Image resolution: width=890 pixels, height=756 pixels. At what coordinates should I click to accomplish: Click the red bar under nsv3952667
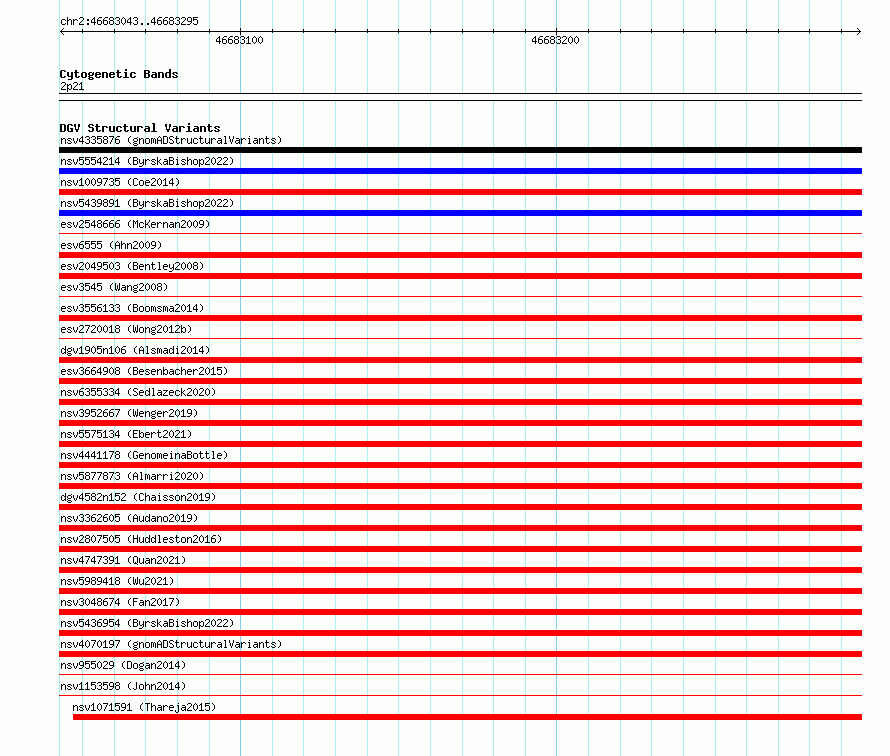(460, 423)
